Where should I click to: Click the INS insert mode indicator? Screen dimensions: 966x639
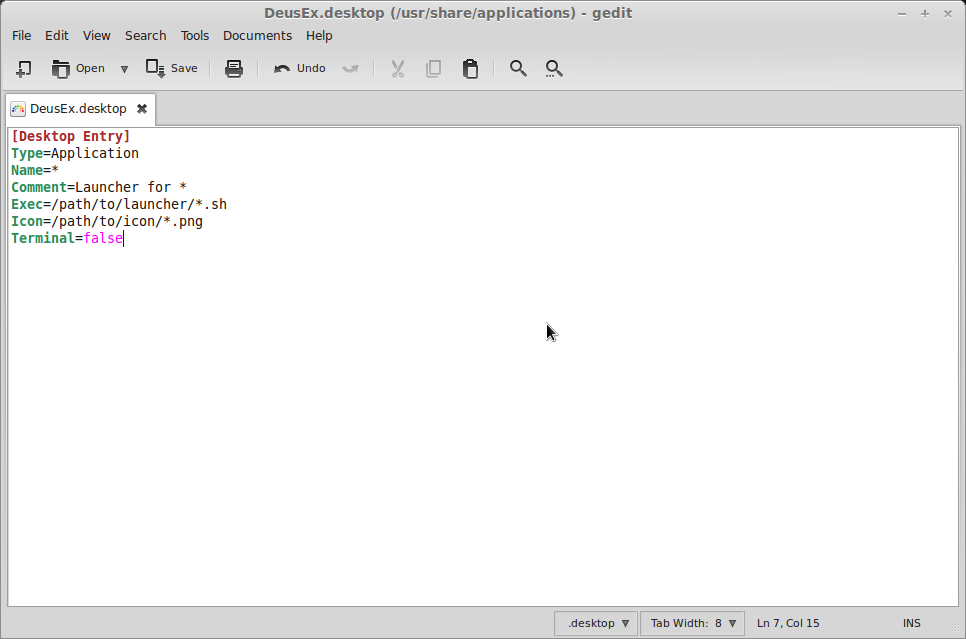click(x=912, y=623)
